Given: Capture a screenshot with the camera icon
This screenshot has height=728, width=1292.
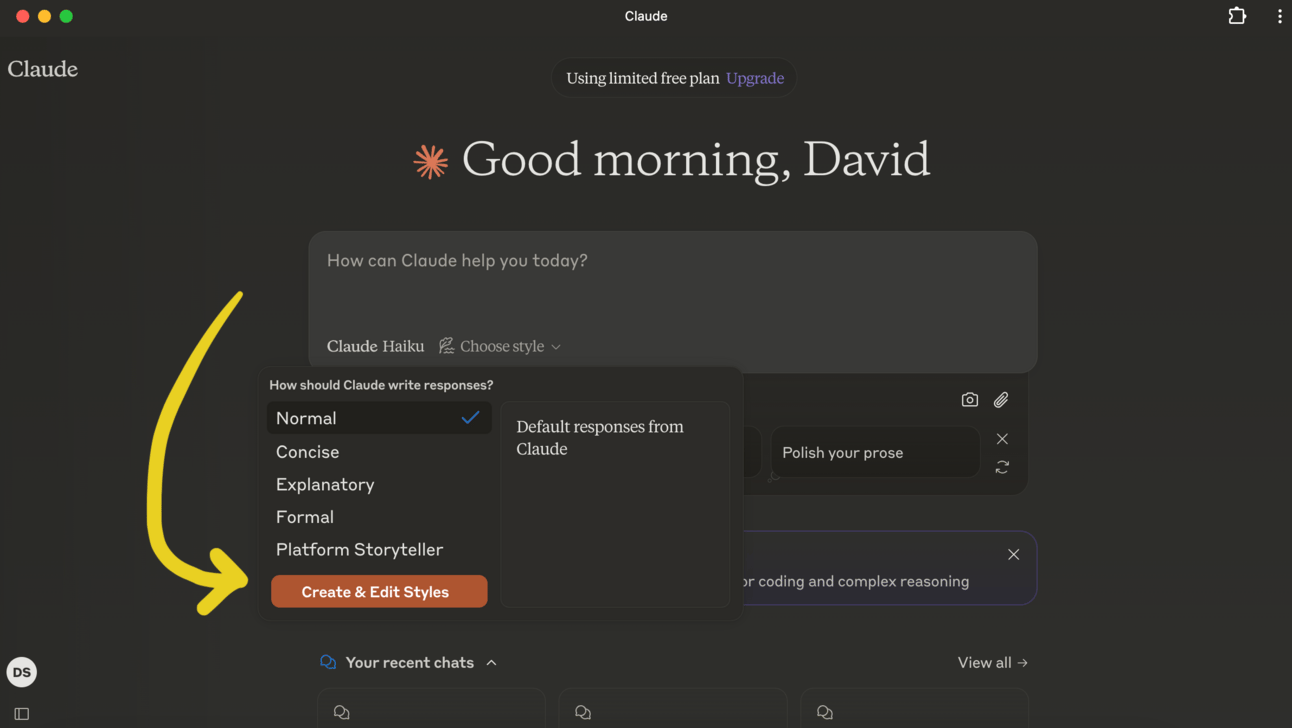Looking at the screenshot, I should pyautogui.click(x=970, y=400).
